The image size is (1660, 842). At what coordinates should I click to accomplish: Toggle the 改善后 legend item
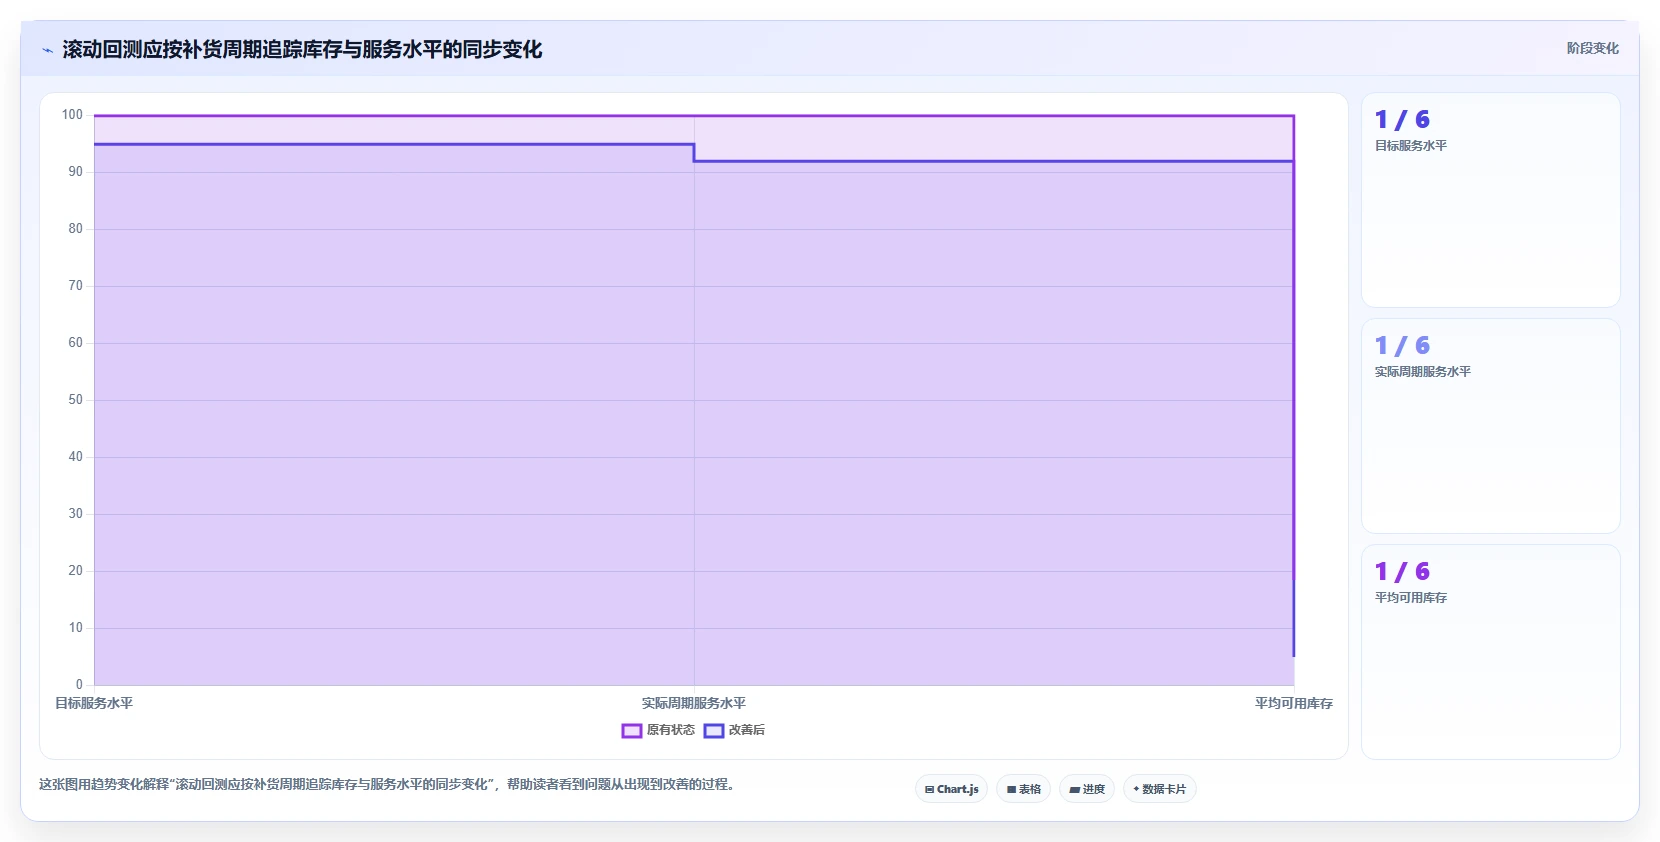point(734,730)
